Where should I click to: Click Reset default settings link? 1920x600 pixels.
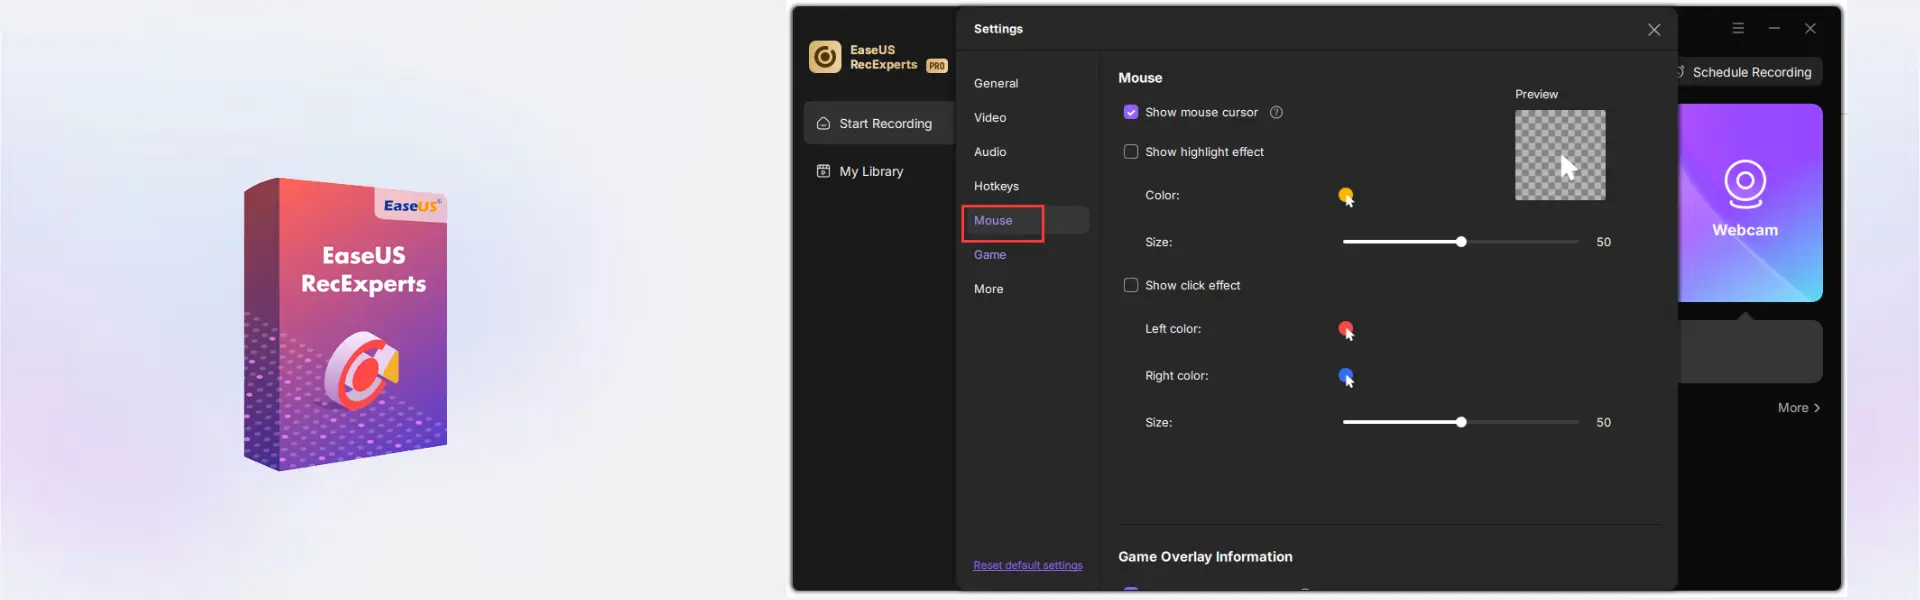(x=1028, y=566)
